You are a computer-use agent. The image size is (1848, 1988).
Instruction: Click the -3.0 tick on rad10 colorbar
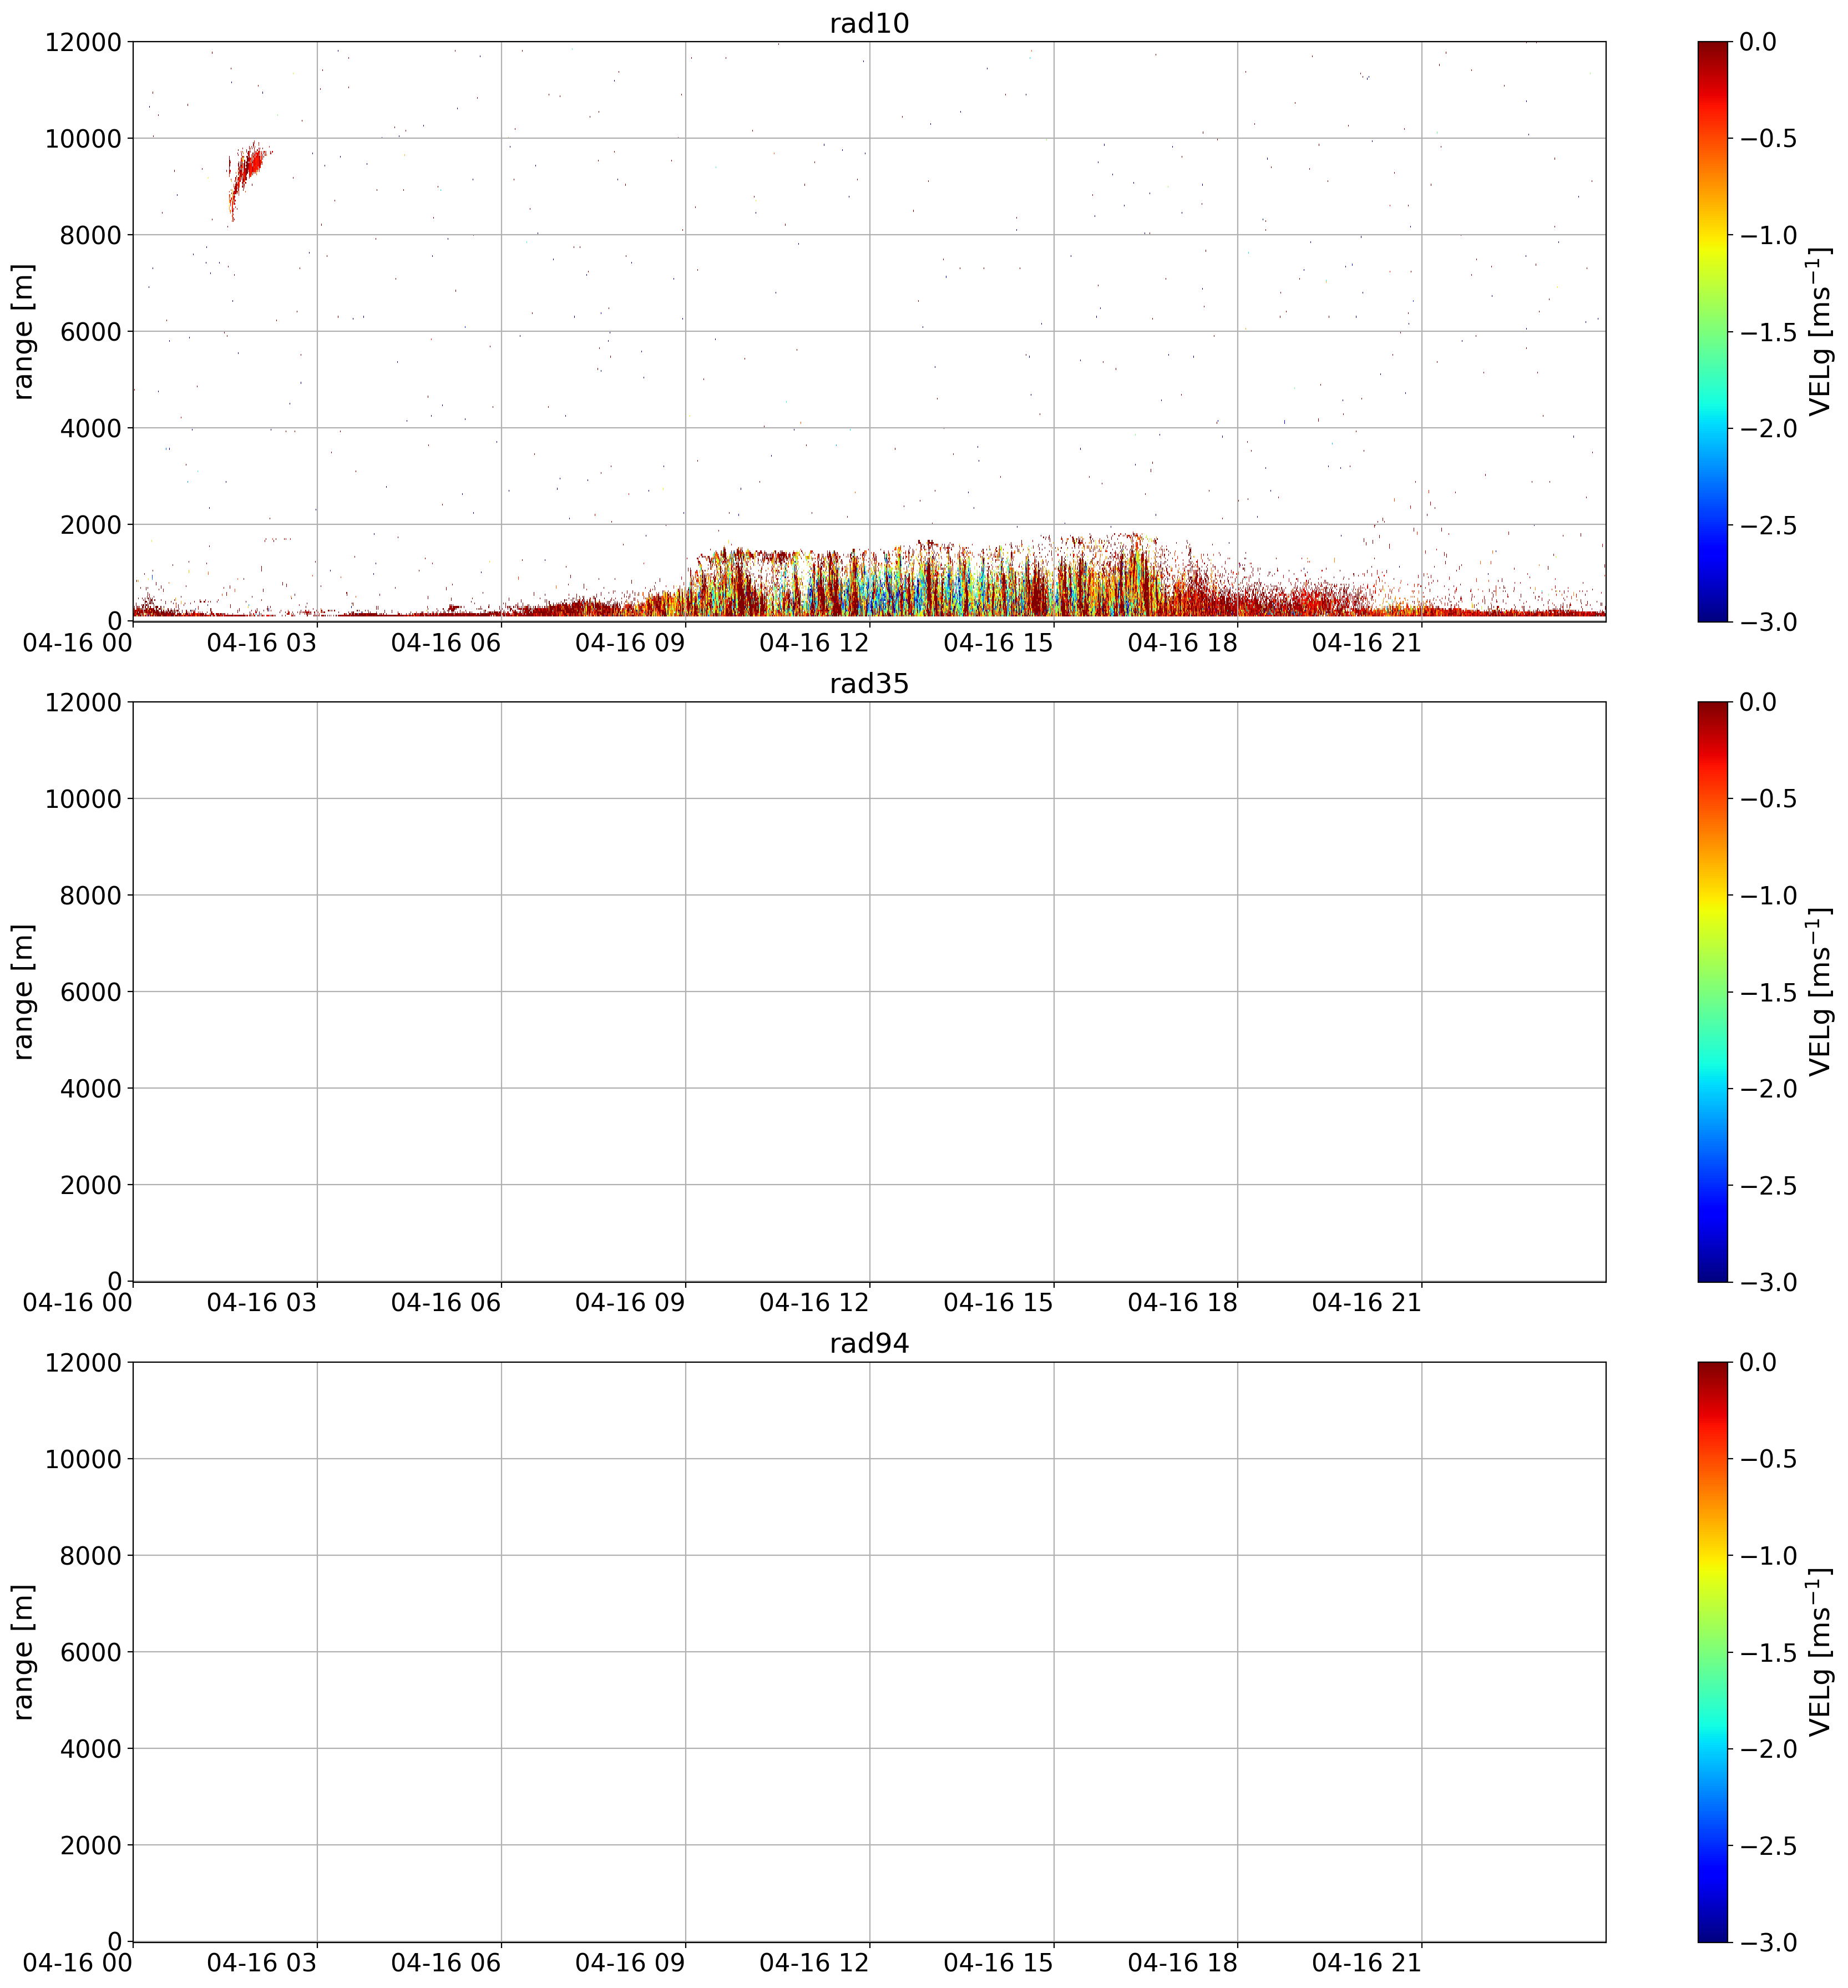pos(1768,622)
